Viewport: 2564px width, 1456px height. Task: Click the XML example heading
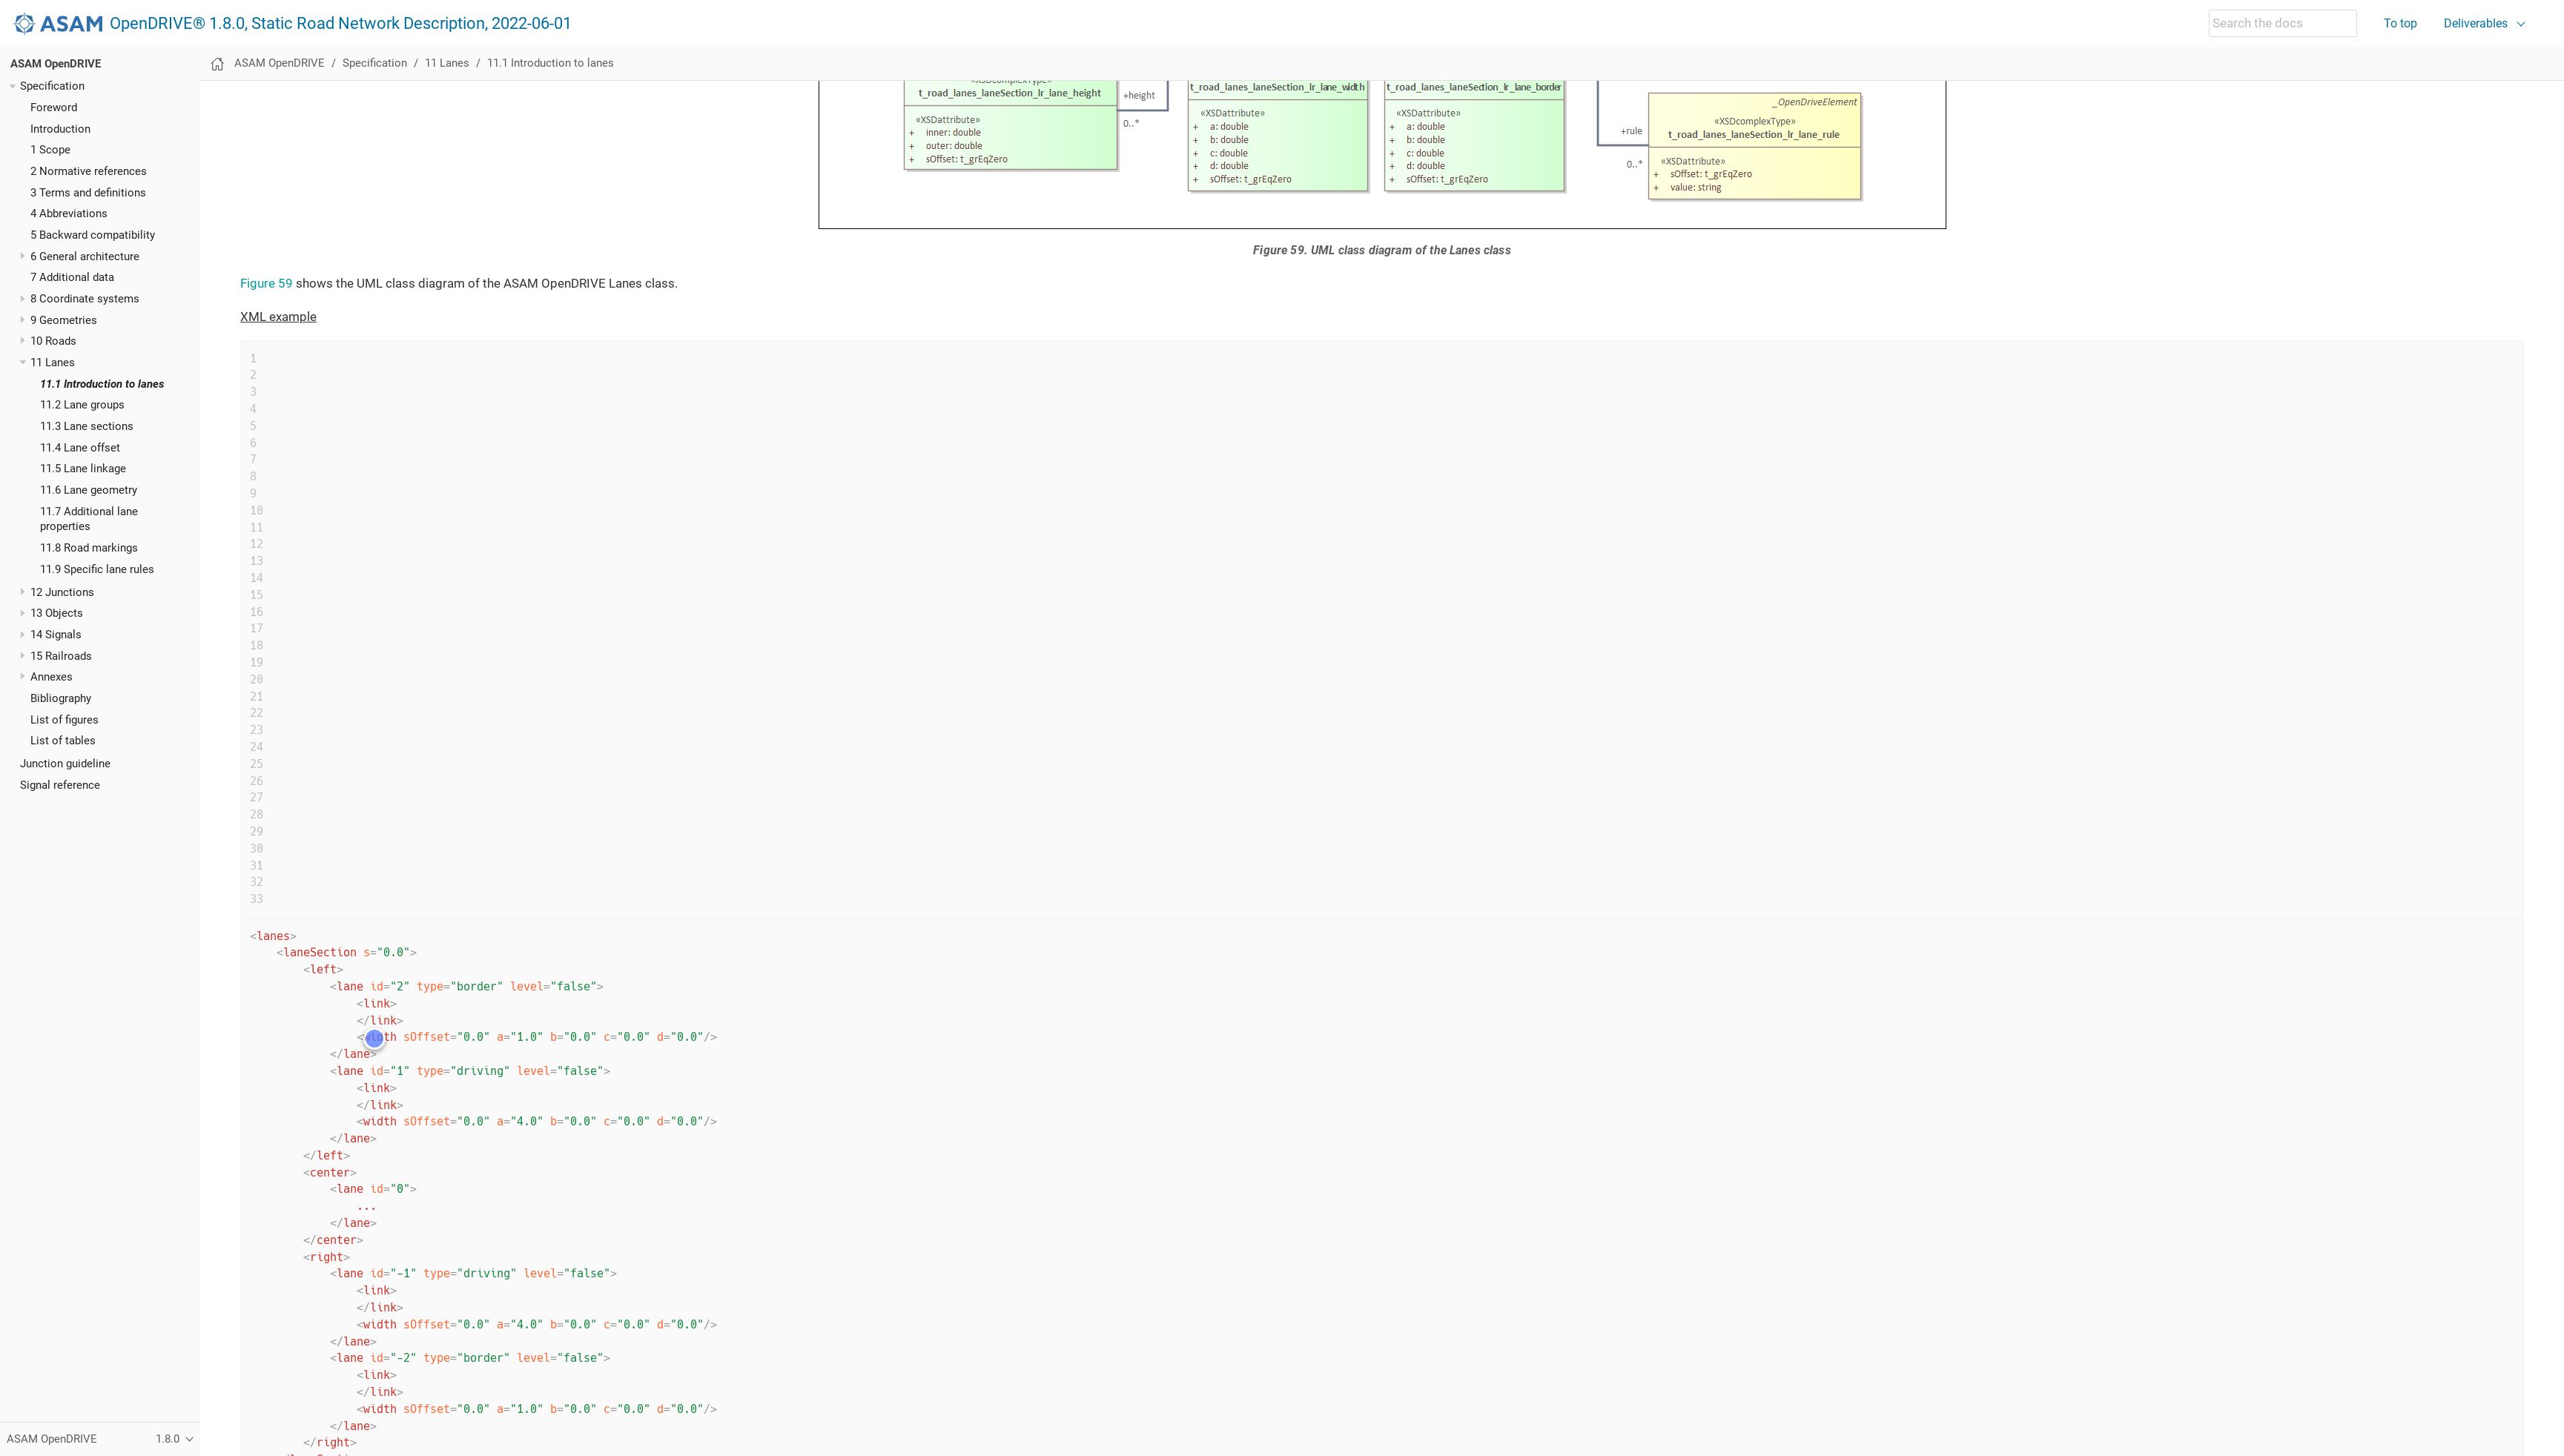278,317
